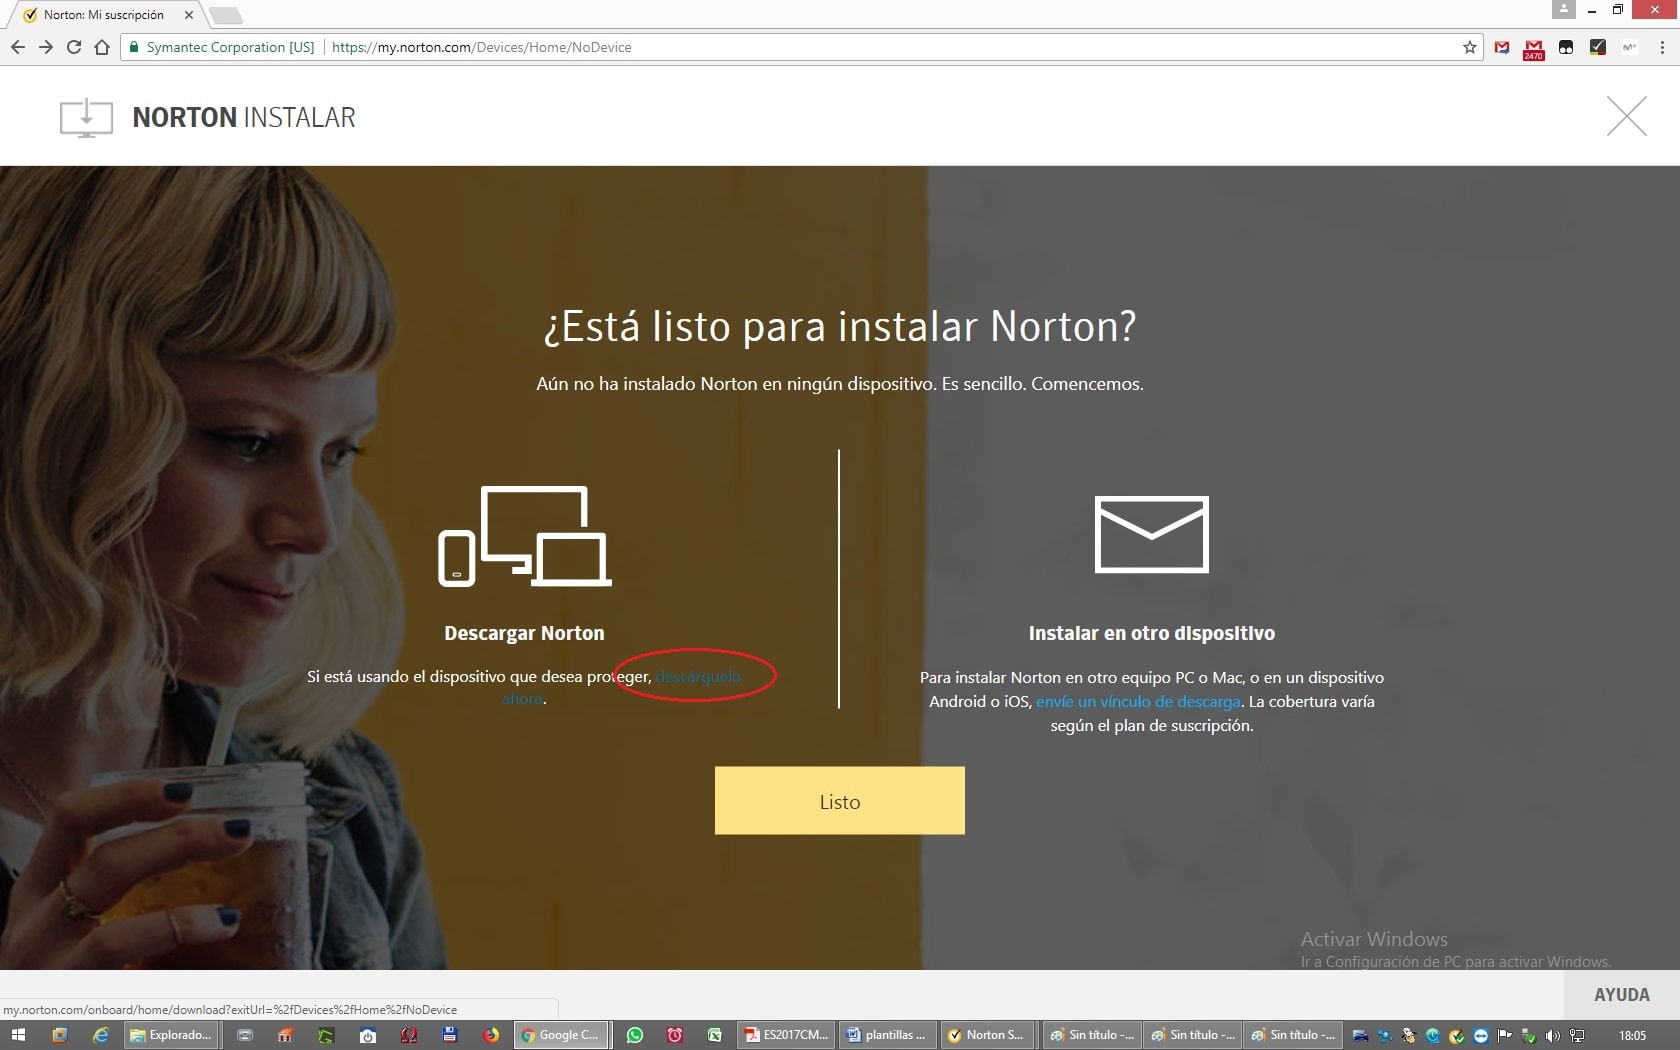Image resolution: width=1680 pixels, height=1050 pixels.
Task: View Symantec Corporation site security info
Action: pos(221,47)
